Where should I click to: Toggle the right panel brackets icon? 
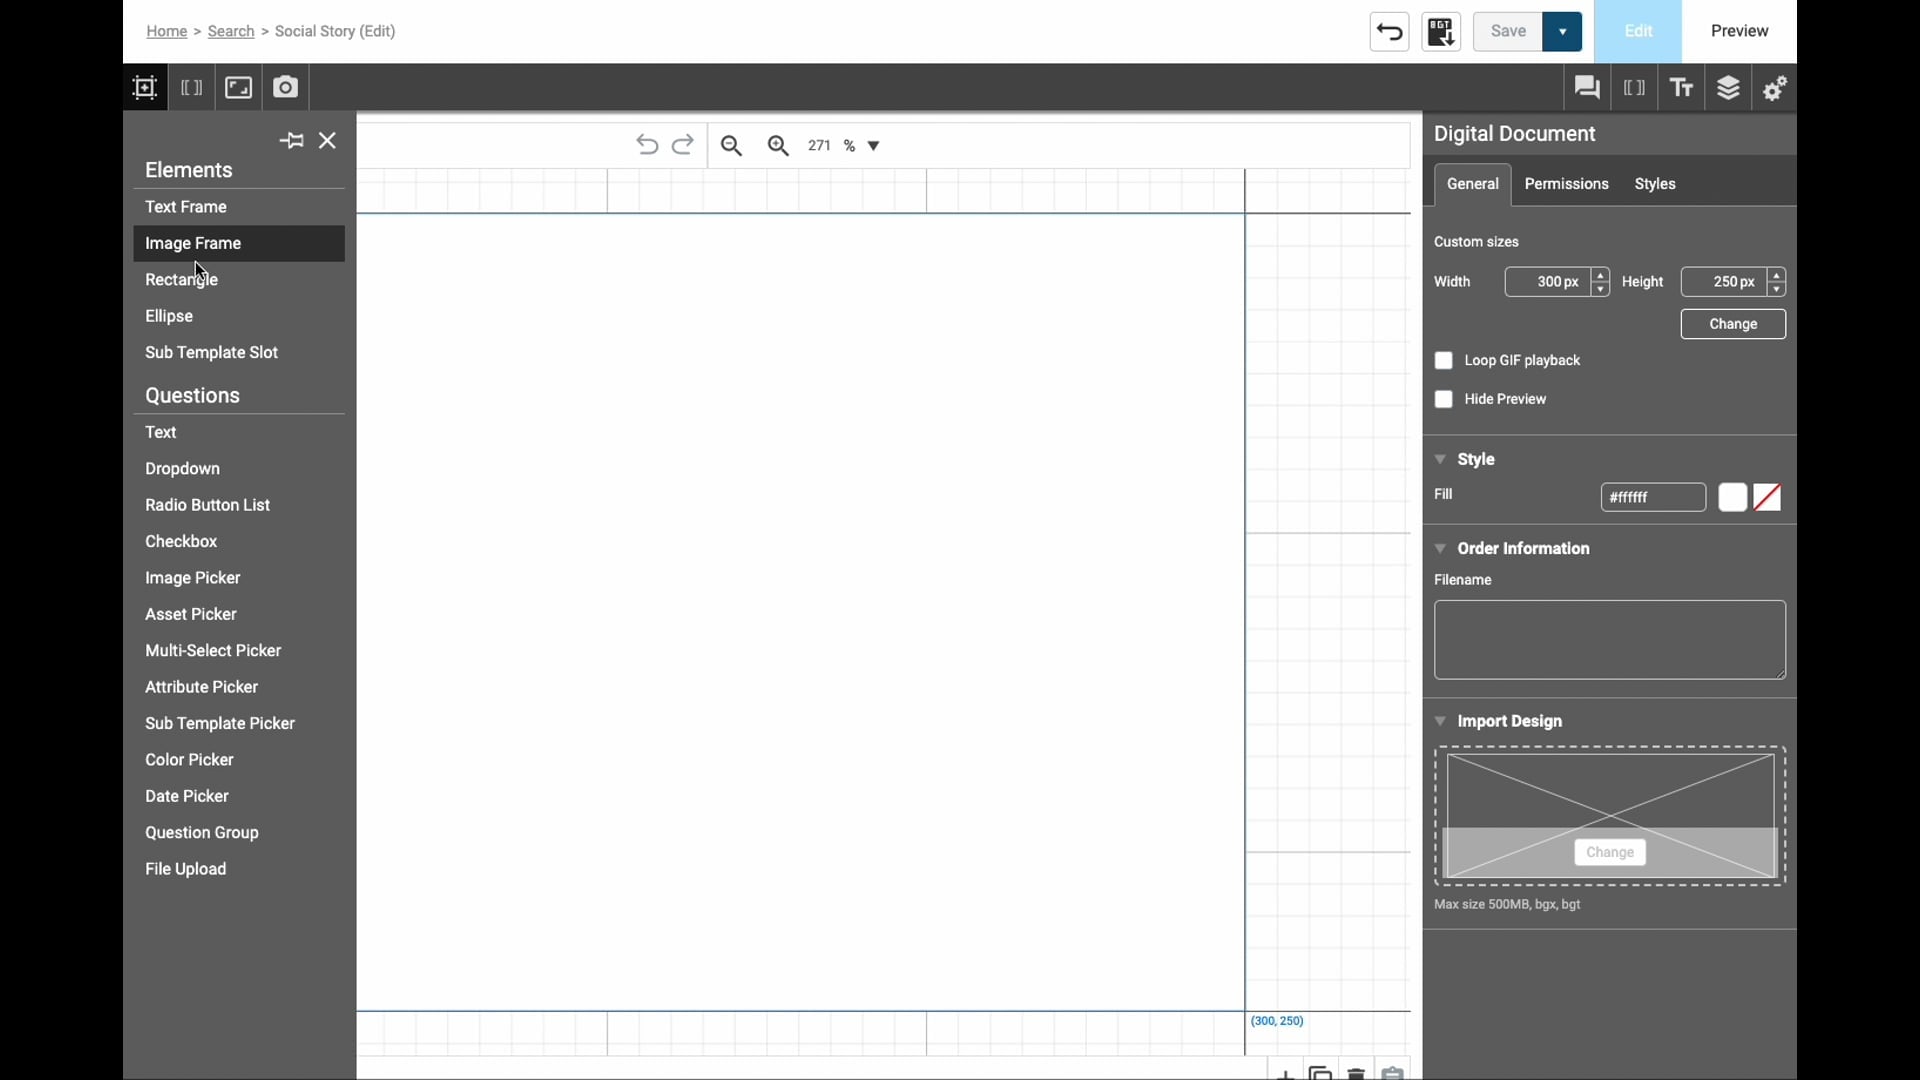[1636, 88]
